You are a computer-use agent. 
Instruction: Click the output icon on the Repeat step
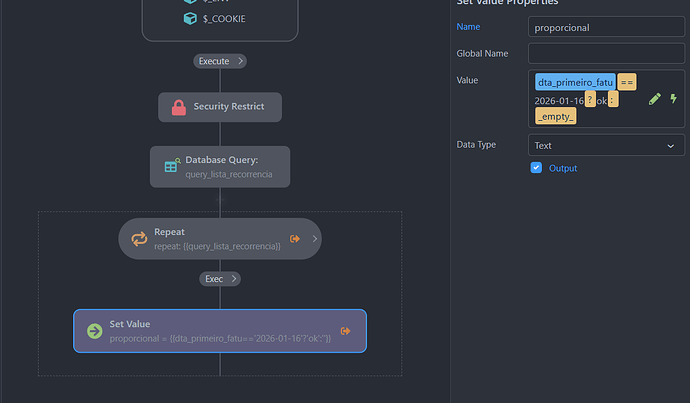click(295, 239)
